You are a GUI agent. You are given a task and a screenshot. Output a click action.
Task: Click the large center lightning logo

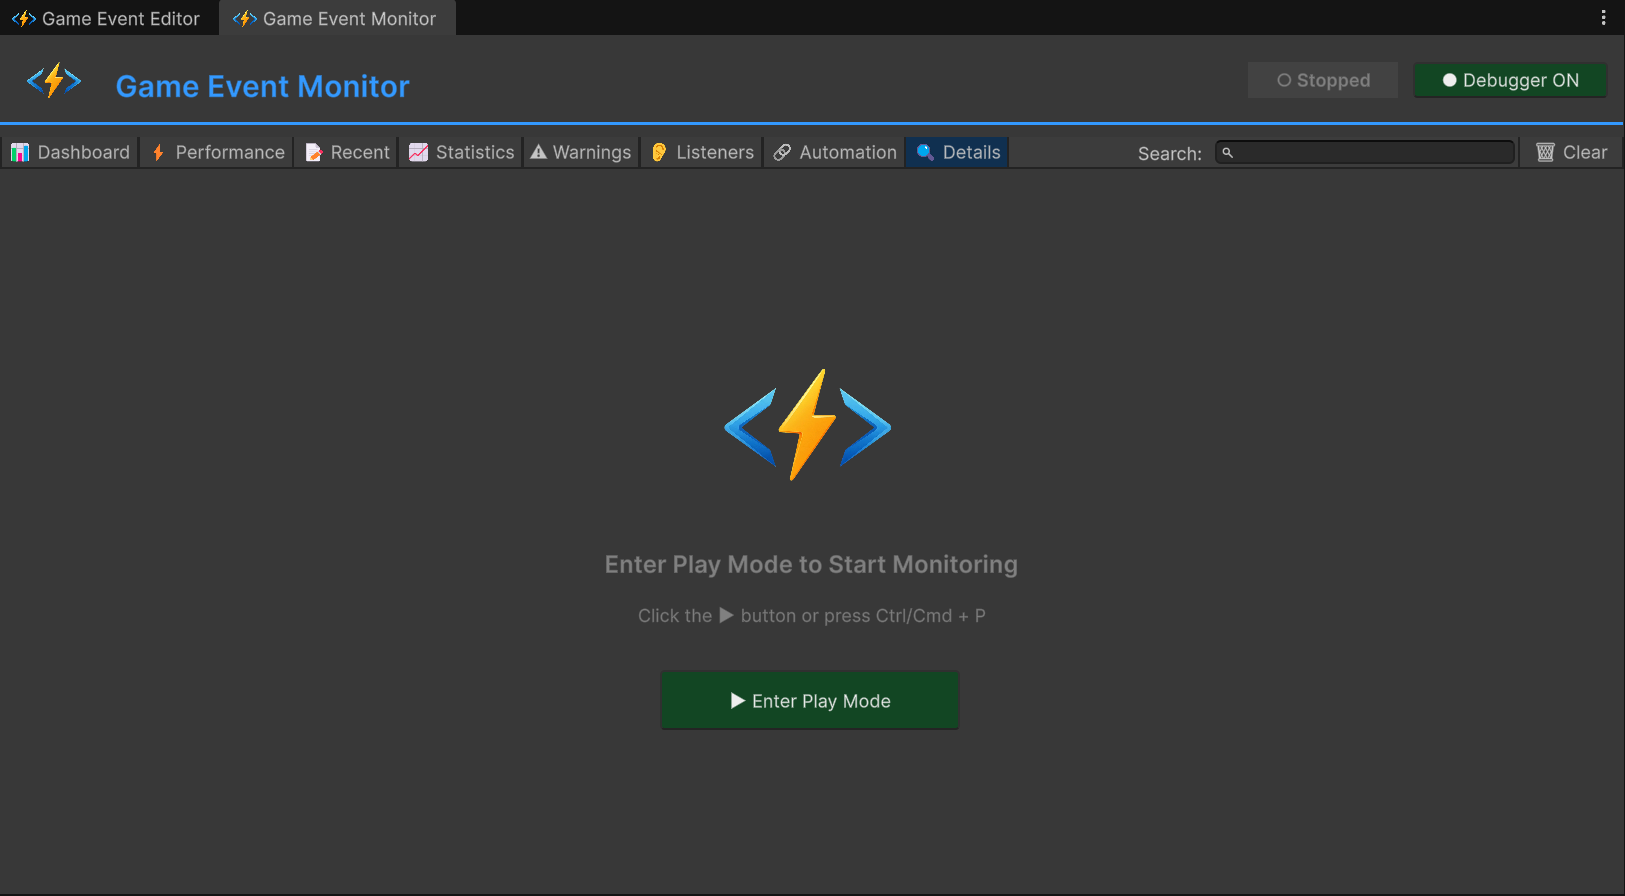point(808,425)
